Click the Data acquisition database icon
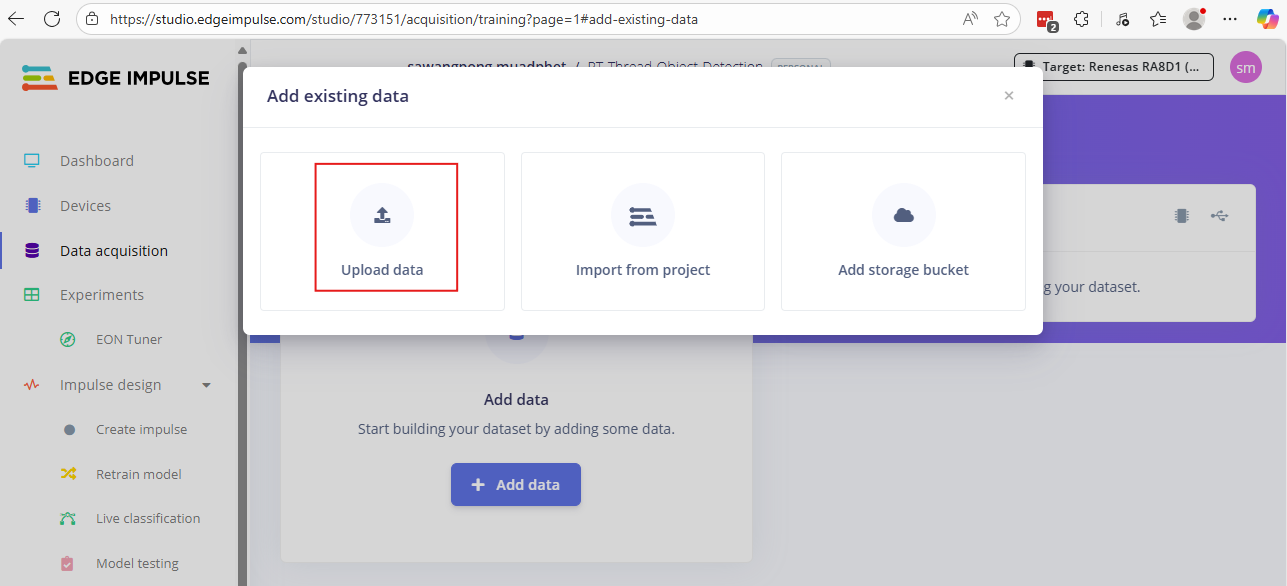 pyautogui.click(x=32, y=251)
